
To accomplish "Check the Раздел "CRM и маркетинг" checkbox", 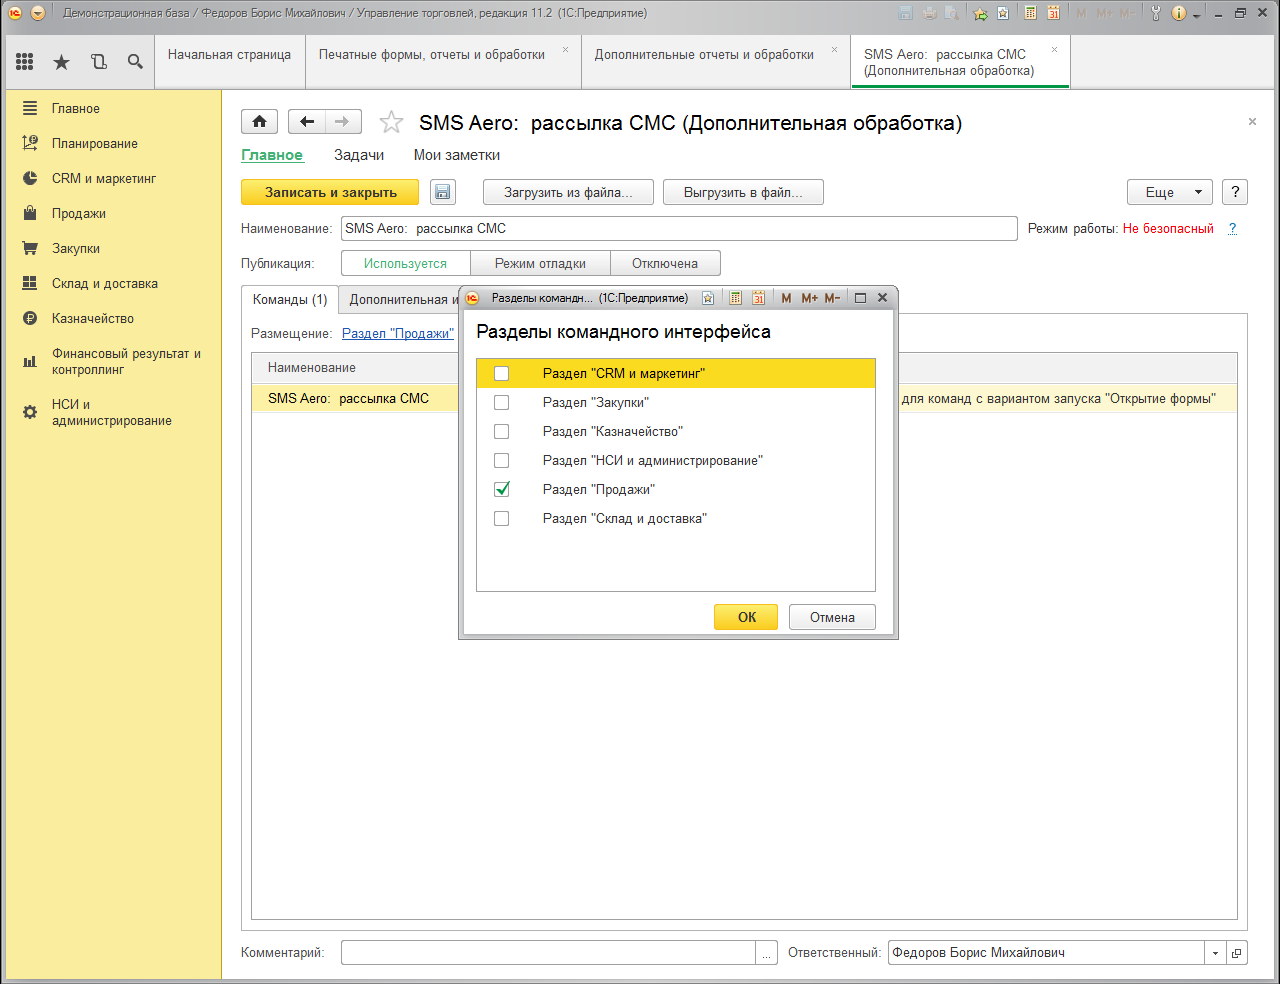I will pyautogui.click(x=502, y=373).
